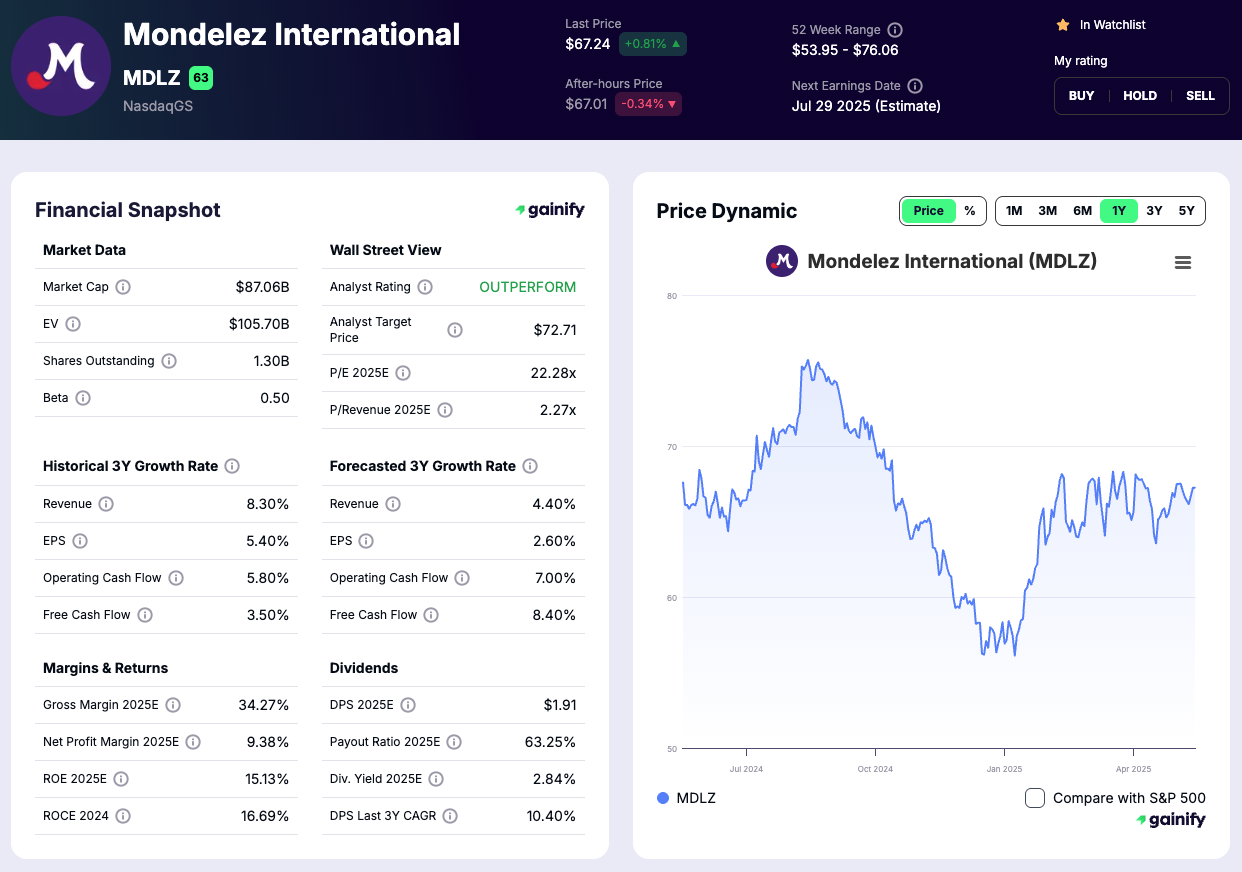Click the +0.81% price change badge

click(653, 44)
